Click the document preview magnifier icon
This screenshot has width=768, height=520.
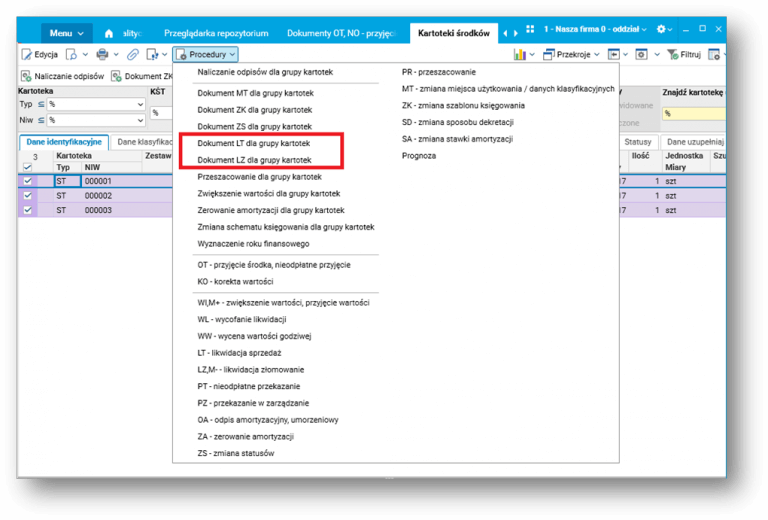tap(72, 54)
